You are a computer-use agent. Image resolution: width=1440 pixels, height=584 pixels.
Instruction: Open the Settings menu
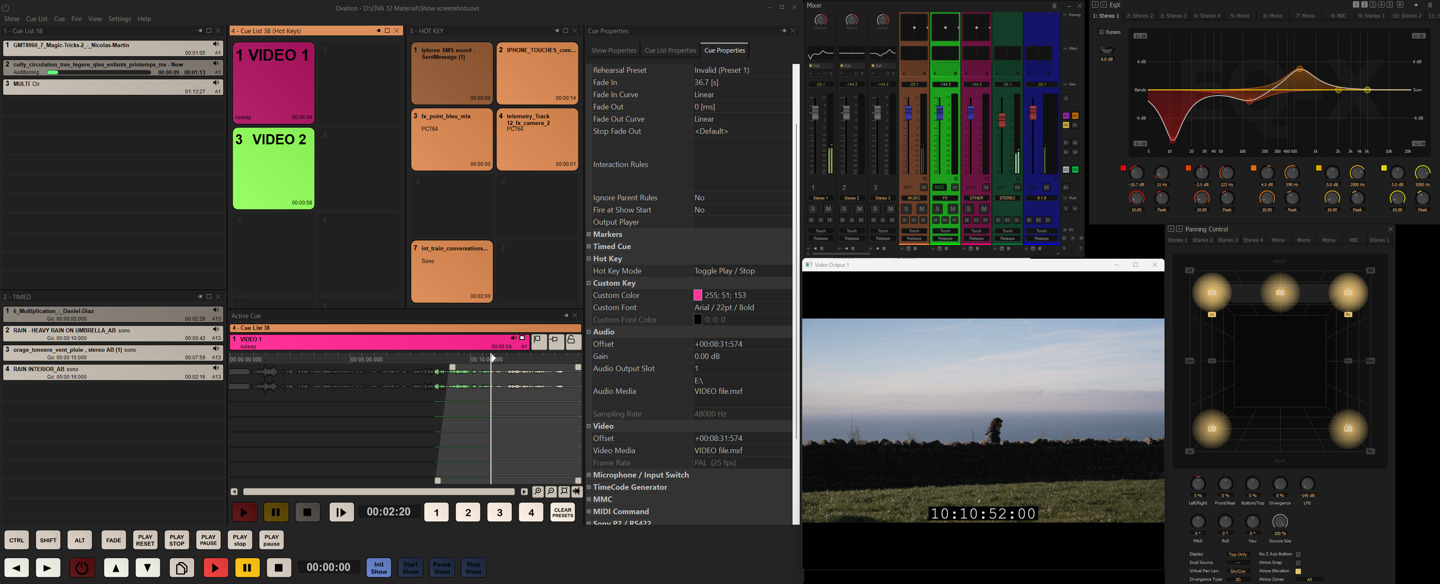coord(119,17)
